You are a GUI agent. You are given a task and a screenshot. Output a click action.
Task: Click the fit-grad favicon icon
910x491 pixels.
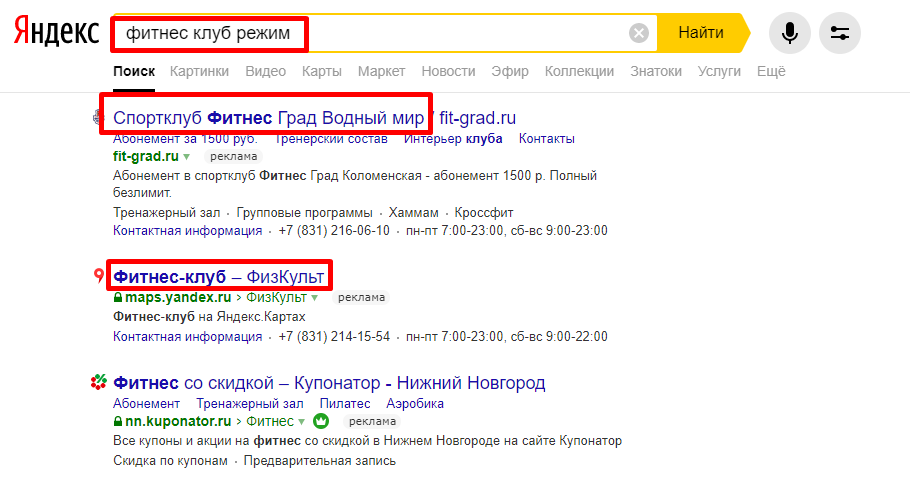(x=98, y=118)
